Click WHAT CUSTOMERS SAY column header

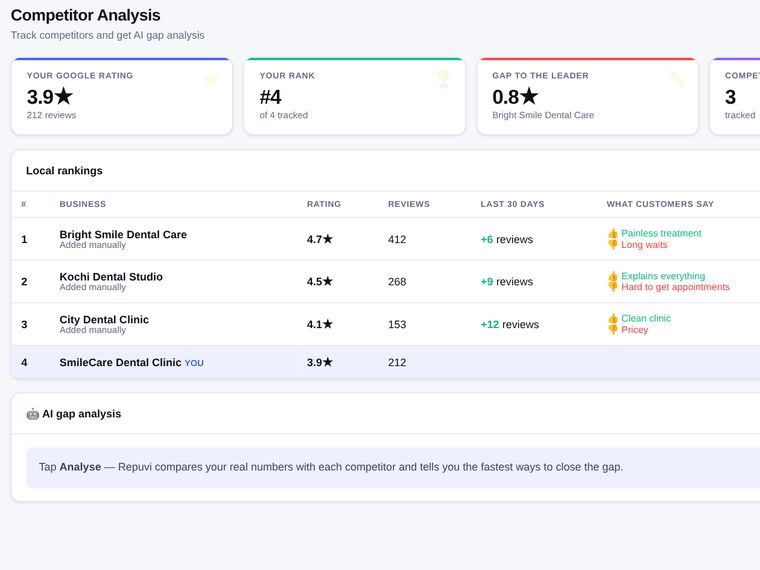pos(660,204)
